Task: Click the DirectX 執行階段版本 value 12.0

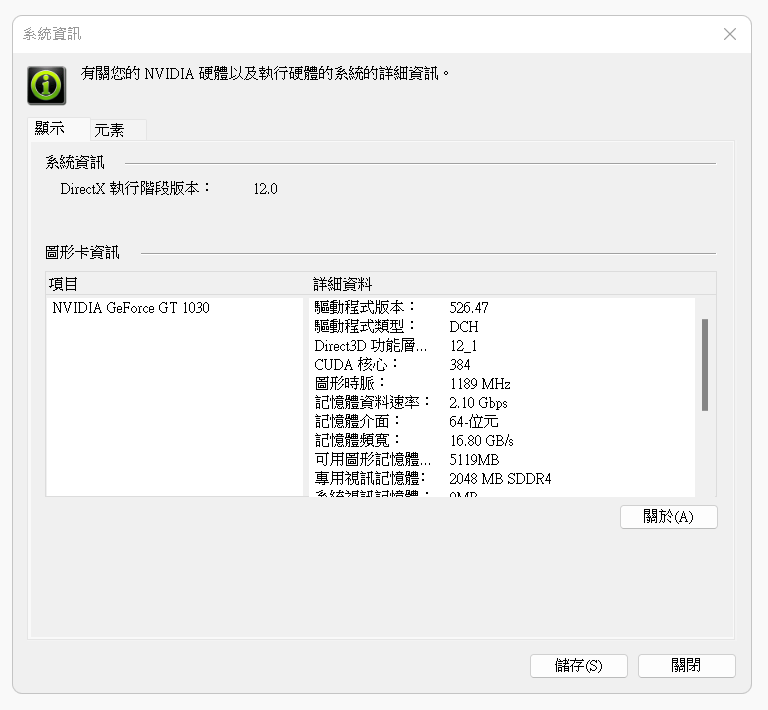Action: [x=265, y=189]
